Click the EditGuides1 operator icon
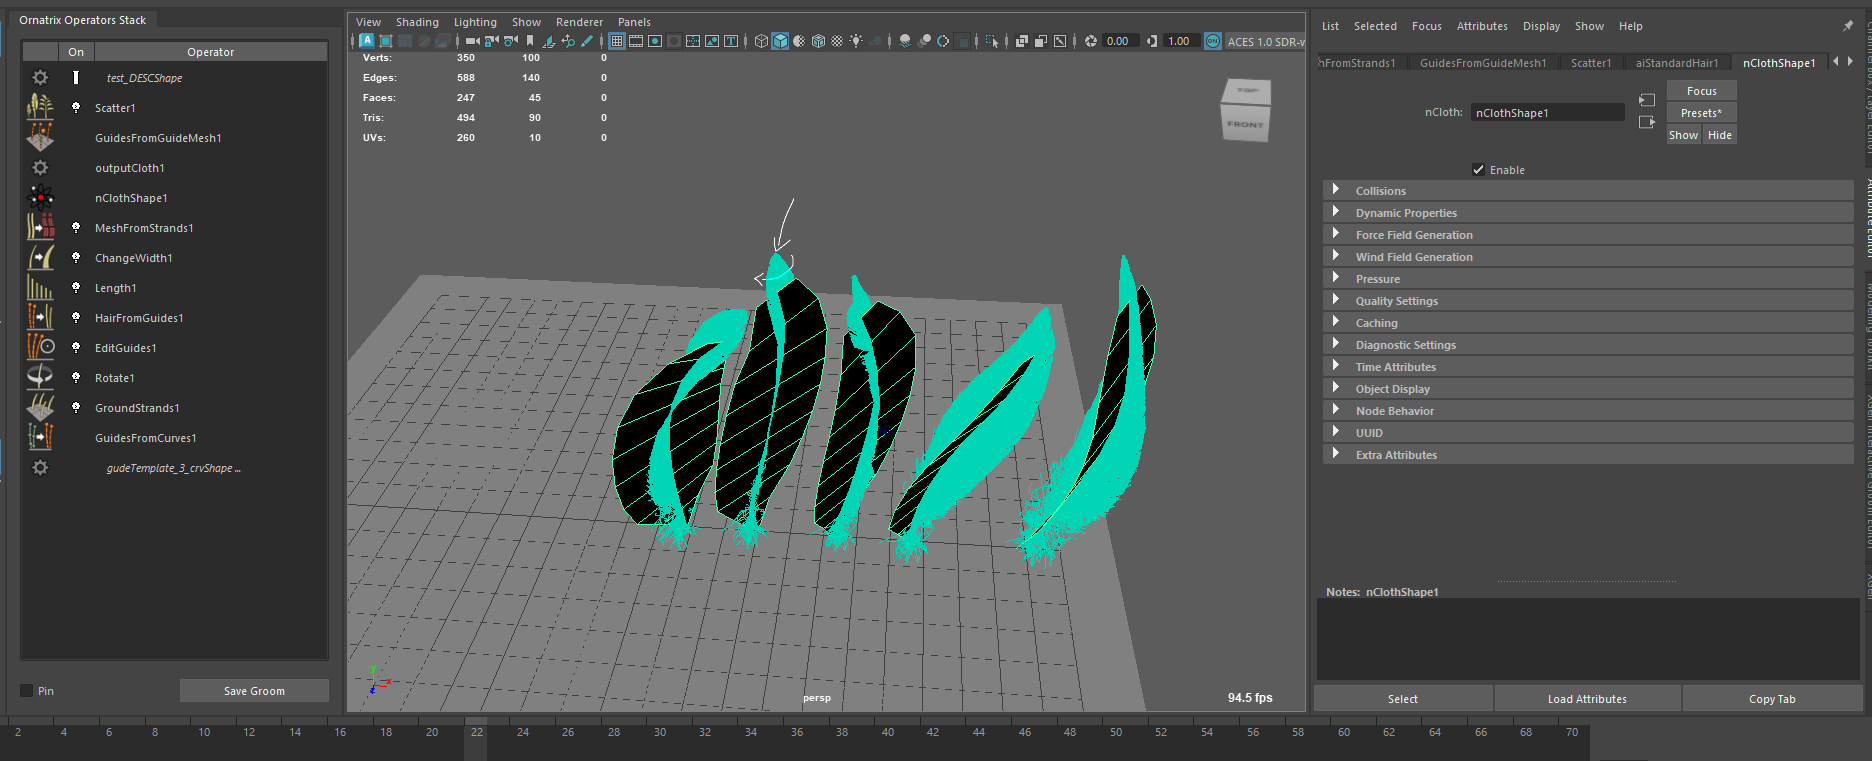Image resolution: width=1872 pixels, height=761 pixels. click(x=40, y=348)
